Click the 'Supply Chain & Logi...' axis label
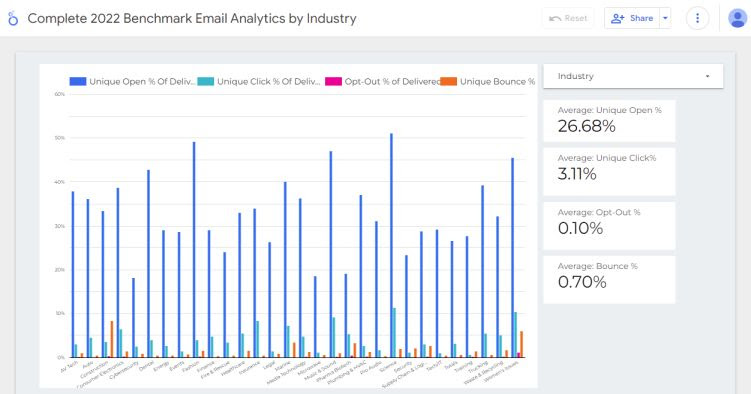 pyautogui.click(x=403, y=374)
